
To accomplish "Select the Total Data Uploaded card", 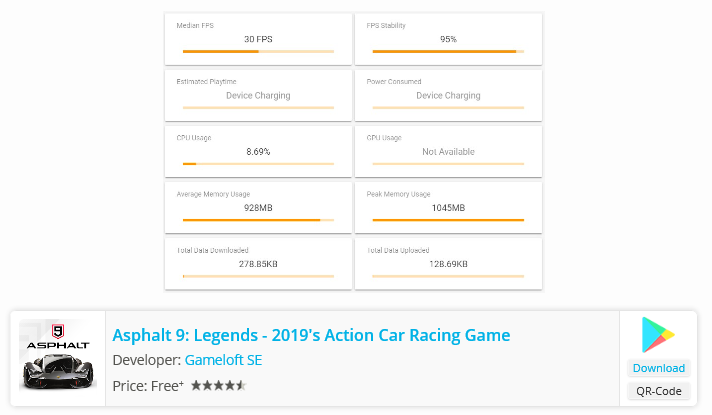I will (448, 263).
